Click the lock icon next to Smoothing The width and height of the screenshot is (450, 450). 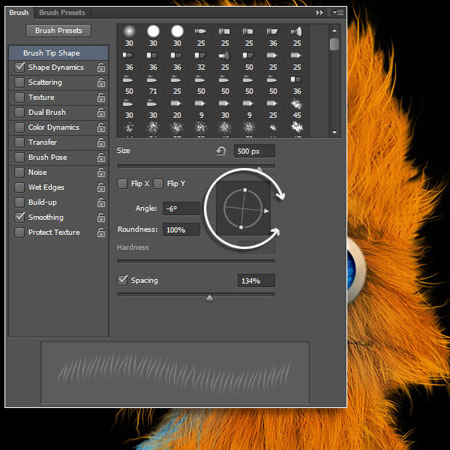[x=101, y=218]
